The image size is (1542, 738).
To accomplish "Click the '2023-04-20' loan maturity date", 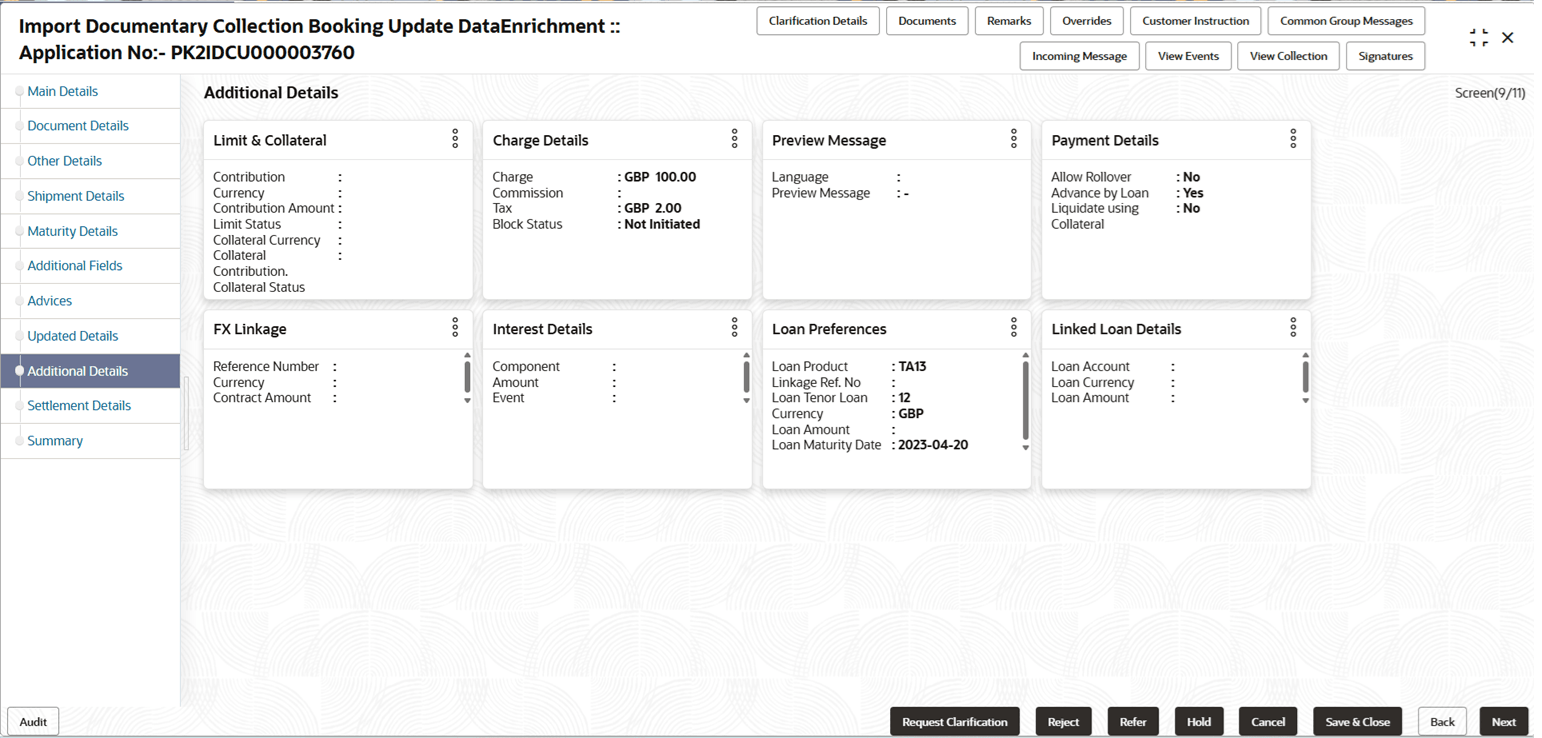I will (933, 445).
